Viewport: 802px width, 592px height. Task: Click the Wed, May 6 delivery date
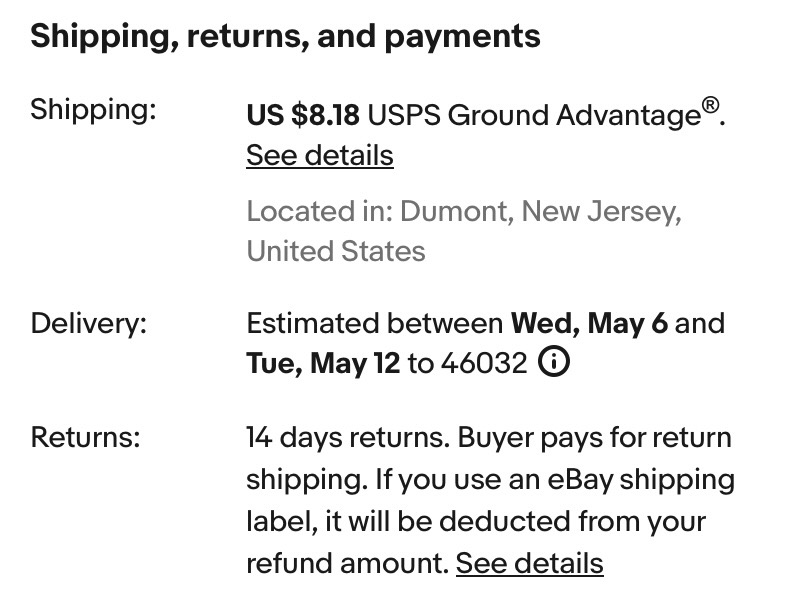coord(592,324)
